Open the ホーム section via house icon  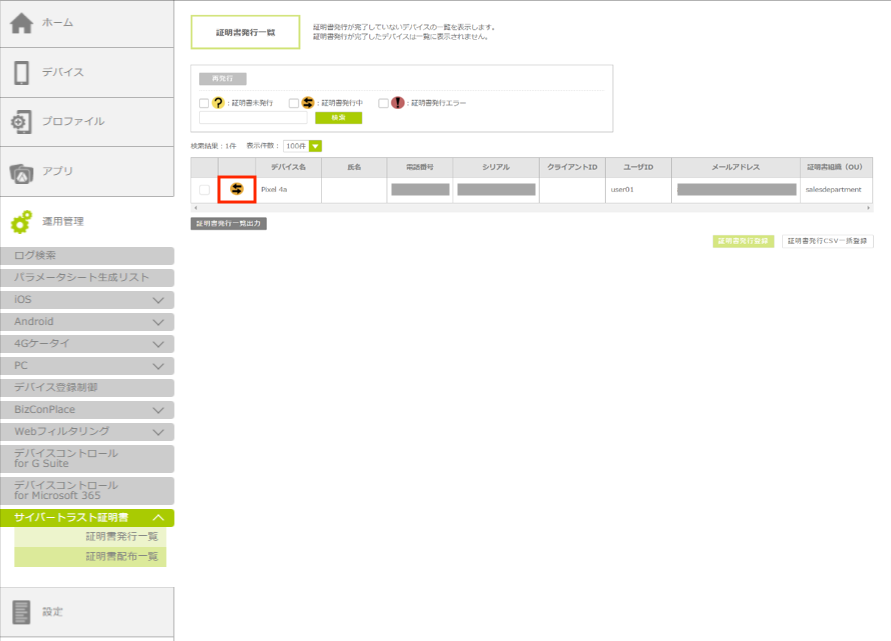pos(21,24)
